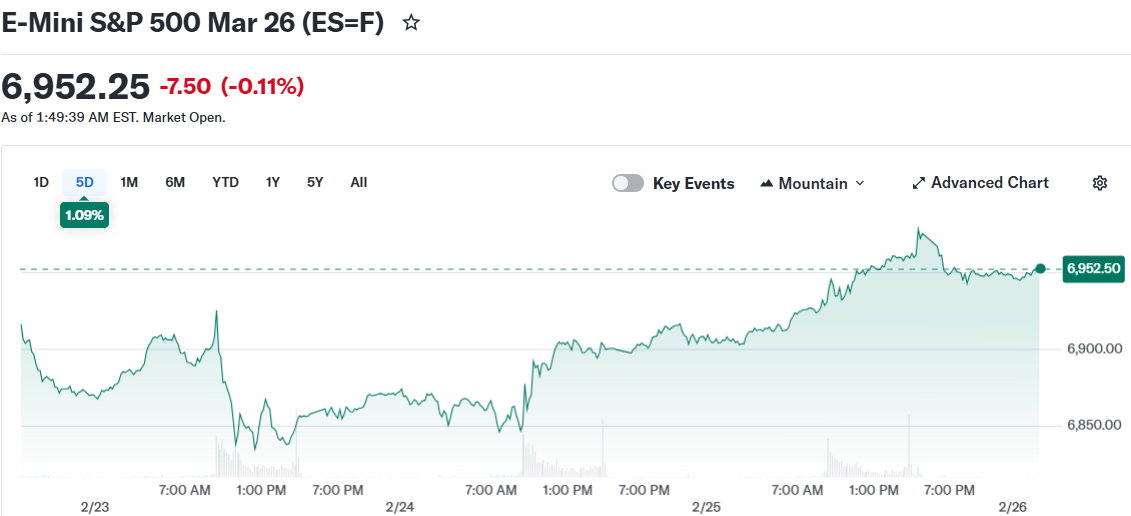Show the All time range
This screenshot has height=516, width=1131.
pyautogui.click(x=358, y=183)
